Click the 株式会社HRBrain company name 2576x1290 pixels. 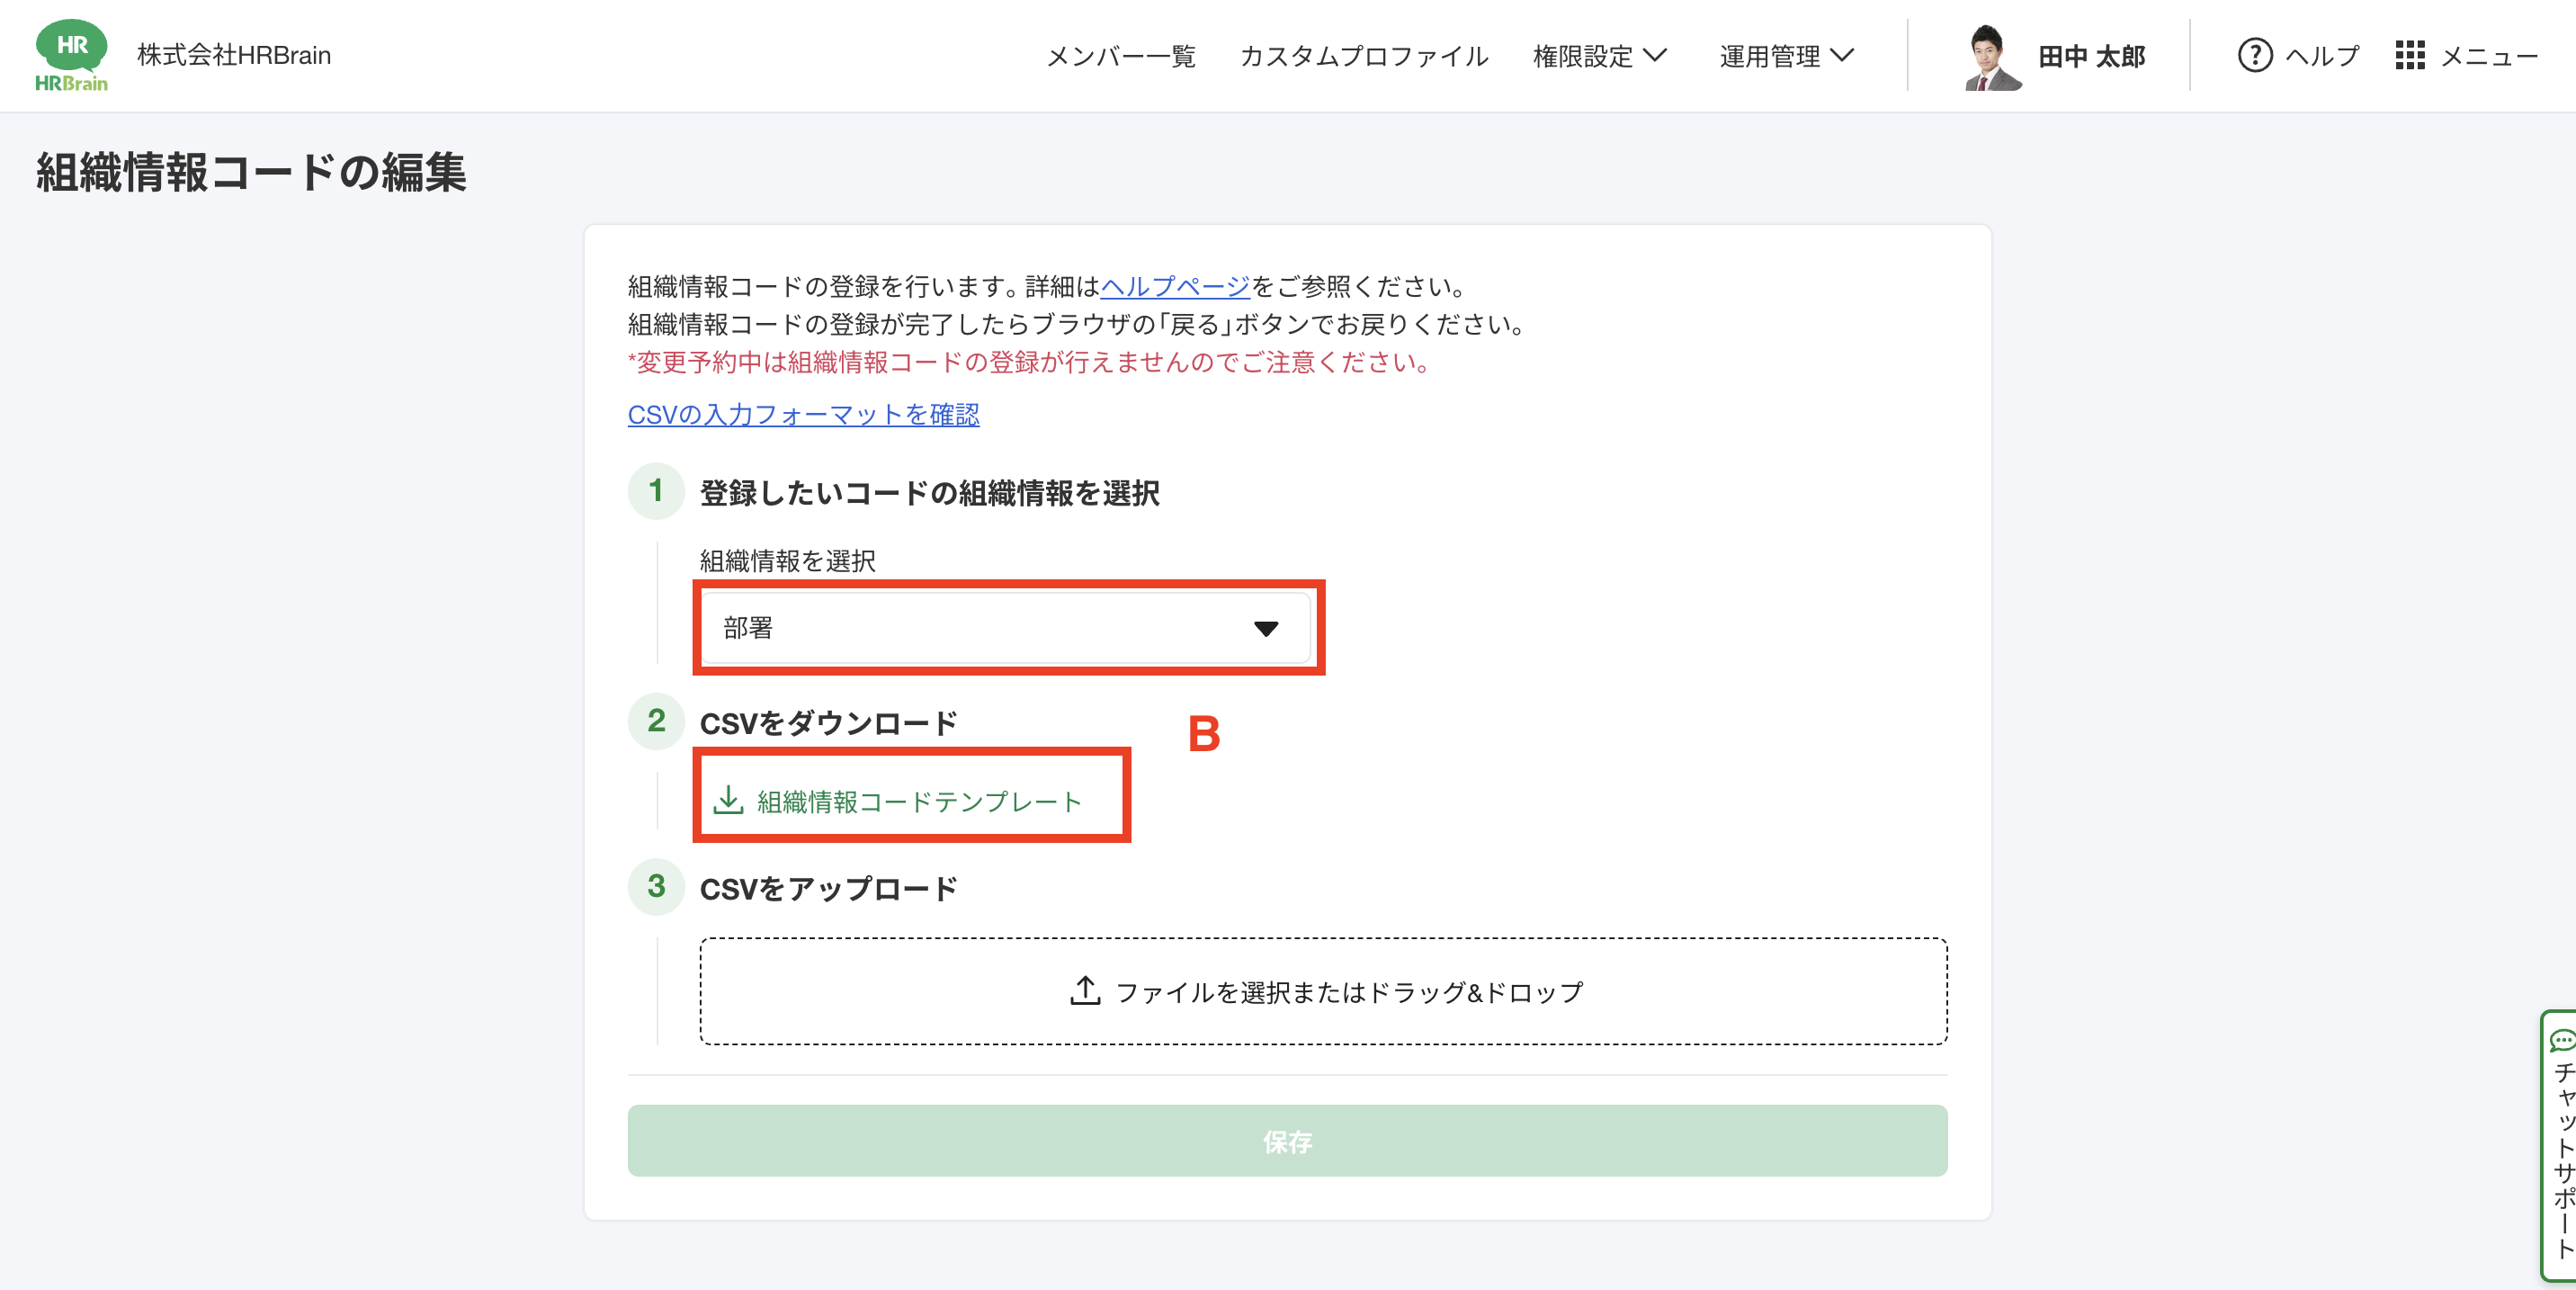coord(234,56)
